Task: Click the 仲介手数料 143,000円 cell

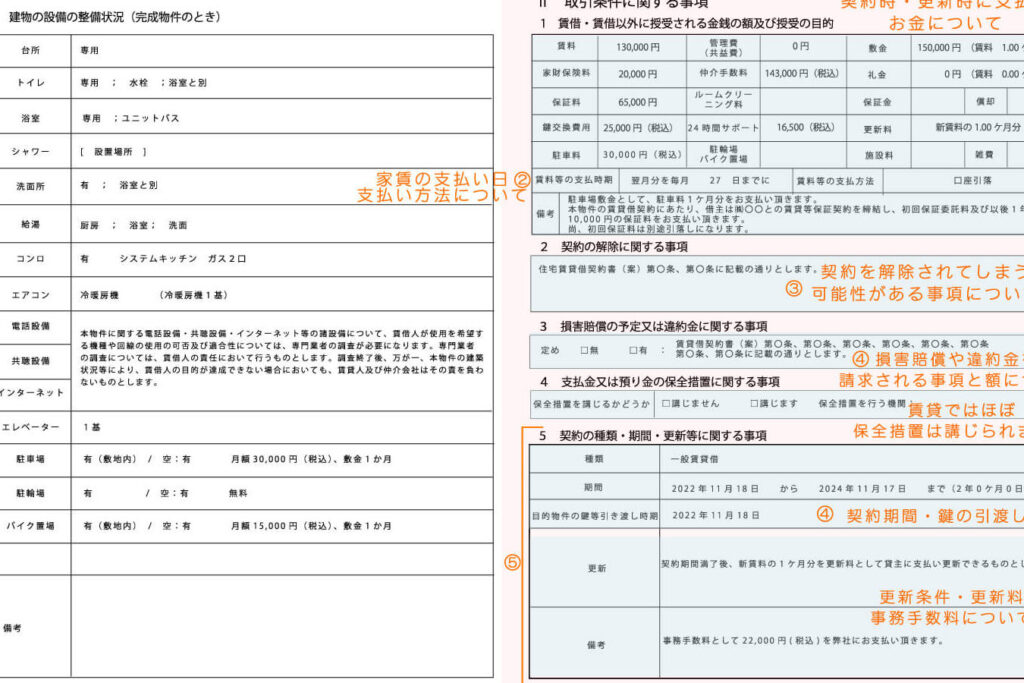Action: (801, 74)
